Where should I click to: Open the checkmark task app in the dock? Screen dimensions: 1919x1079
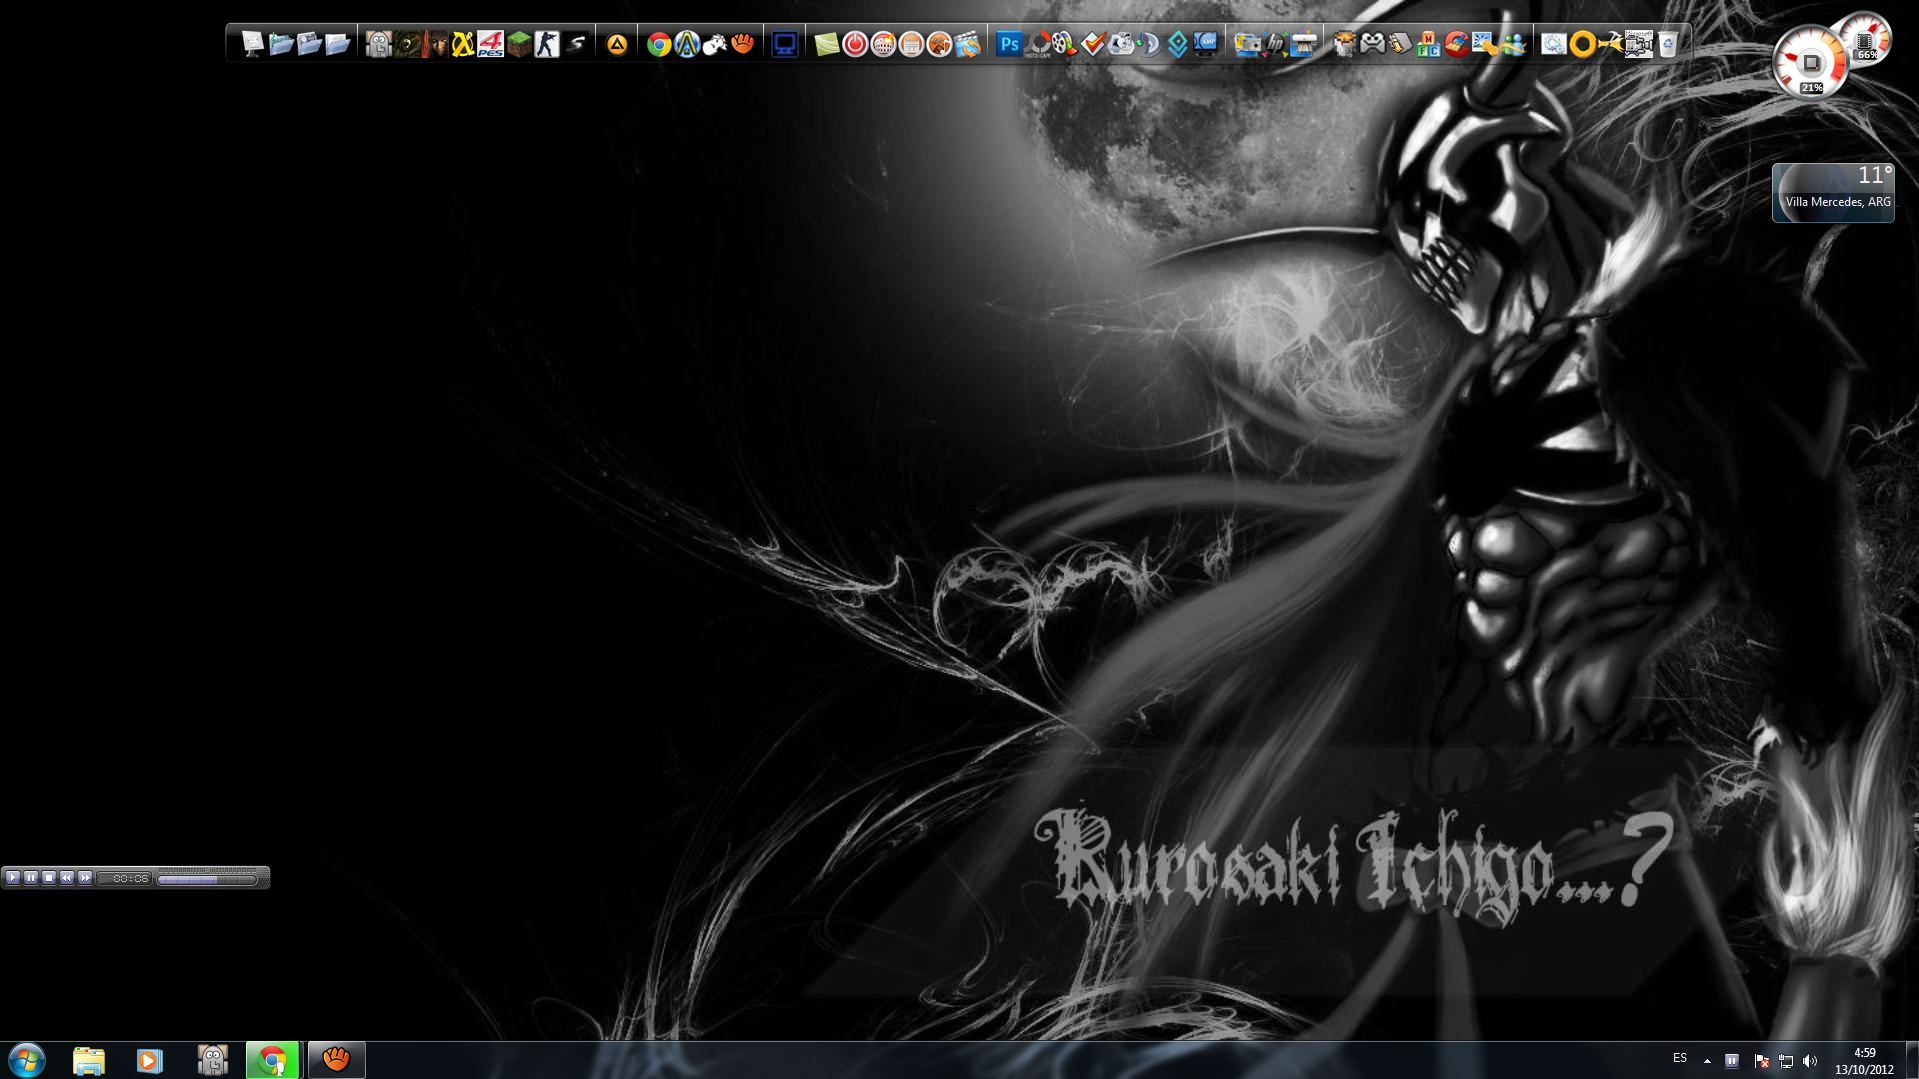pos(1093,44)
